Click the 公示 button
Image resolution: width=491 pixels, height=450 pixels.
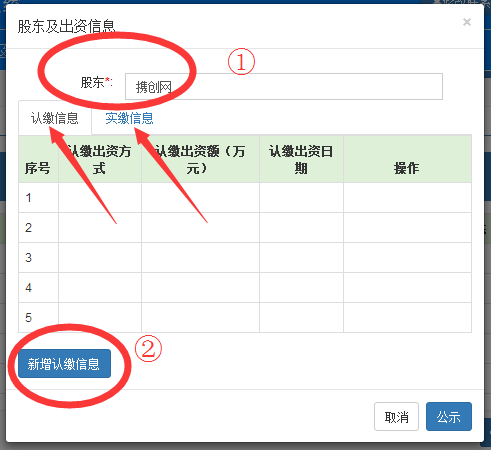[449, 417]
